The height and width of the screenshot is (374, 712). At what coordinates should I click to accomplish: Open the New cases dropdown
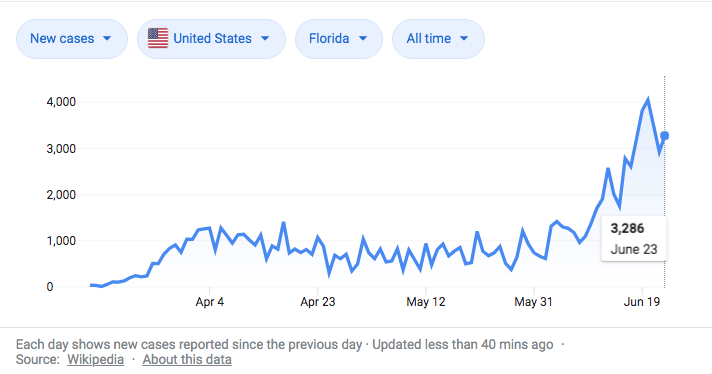72,39
